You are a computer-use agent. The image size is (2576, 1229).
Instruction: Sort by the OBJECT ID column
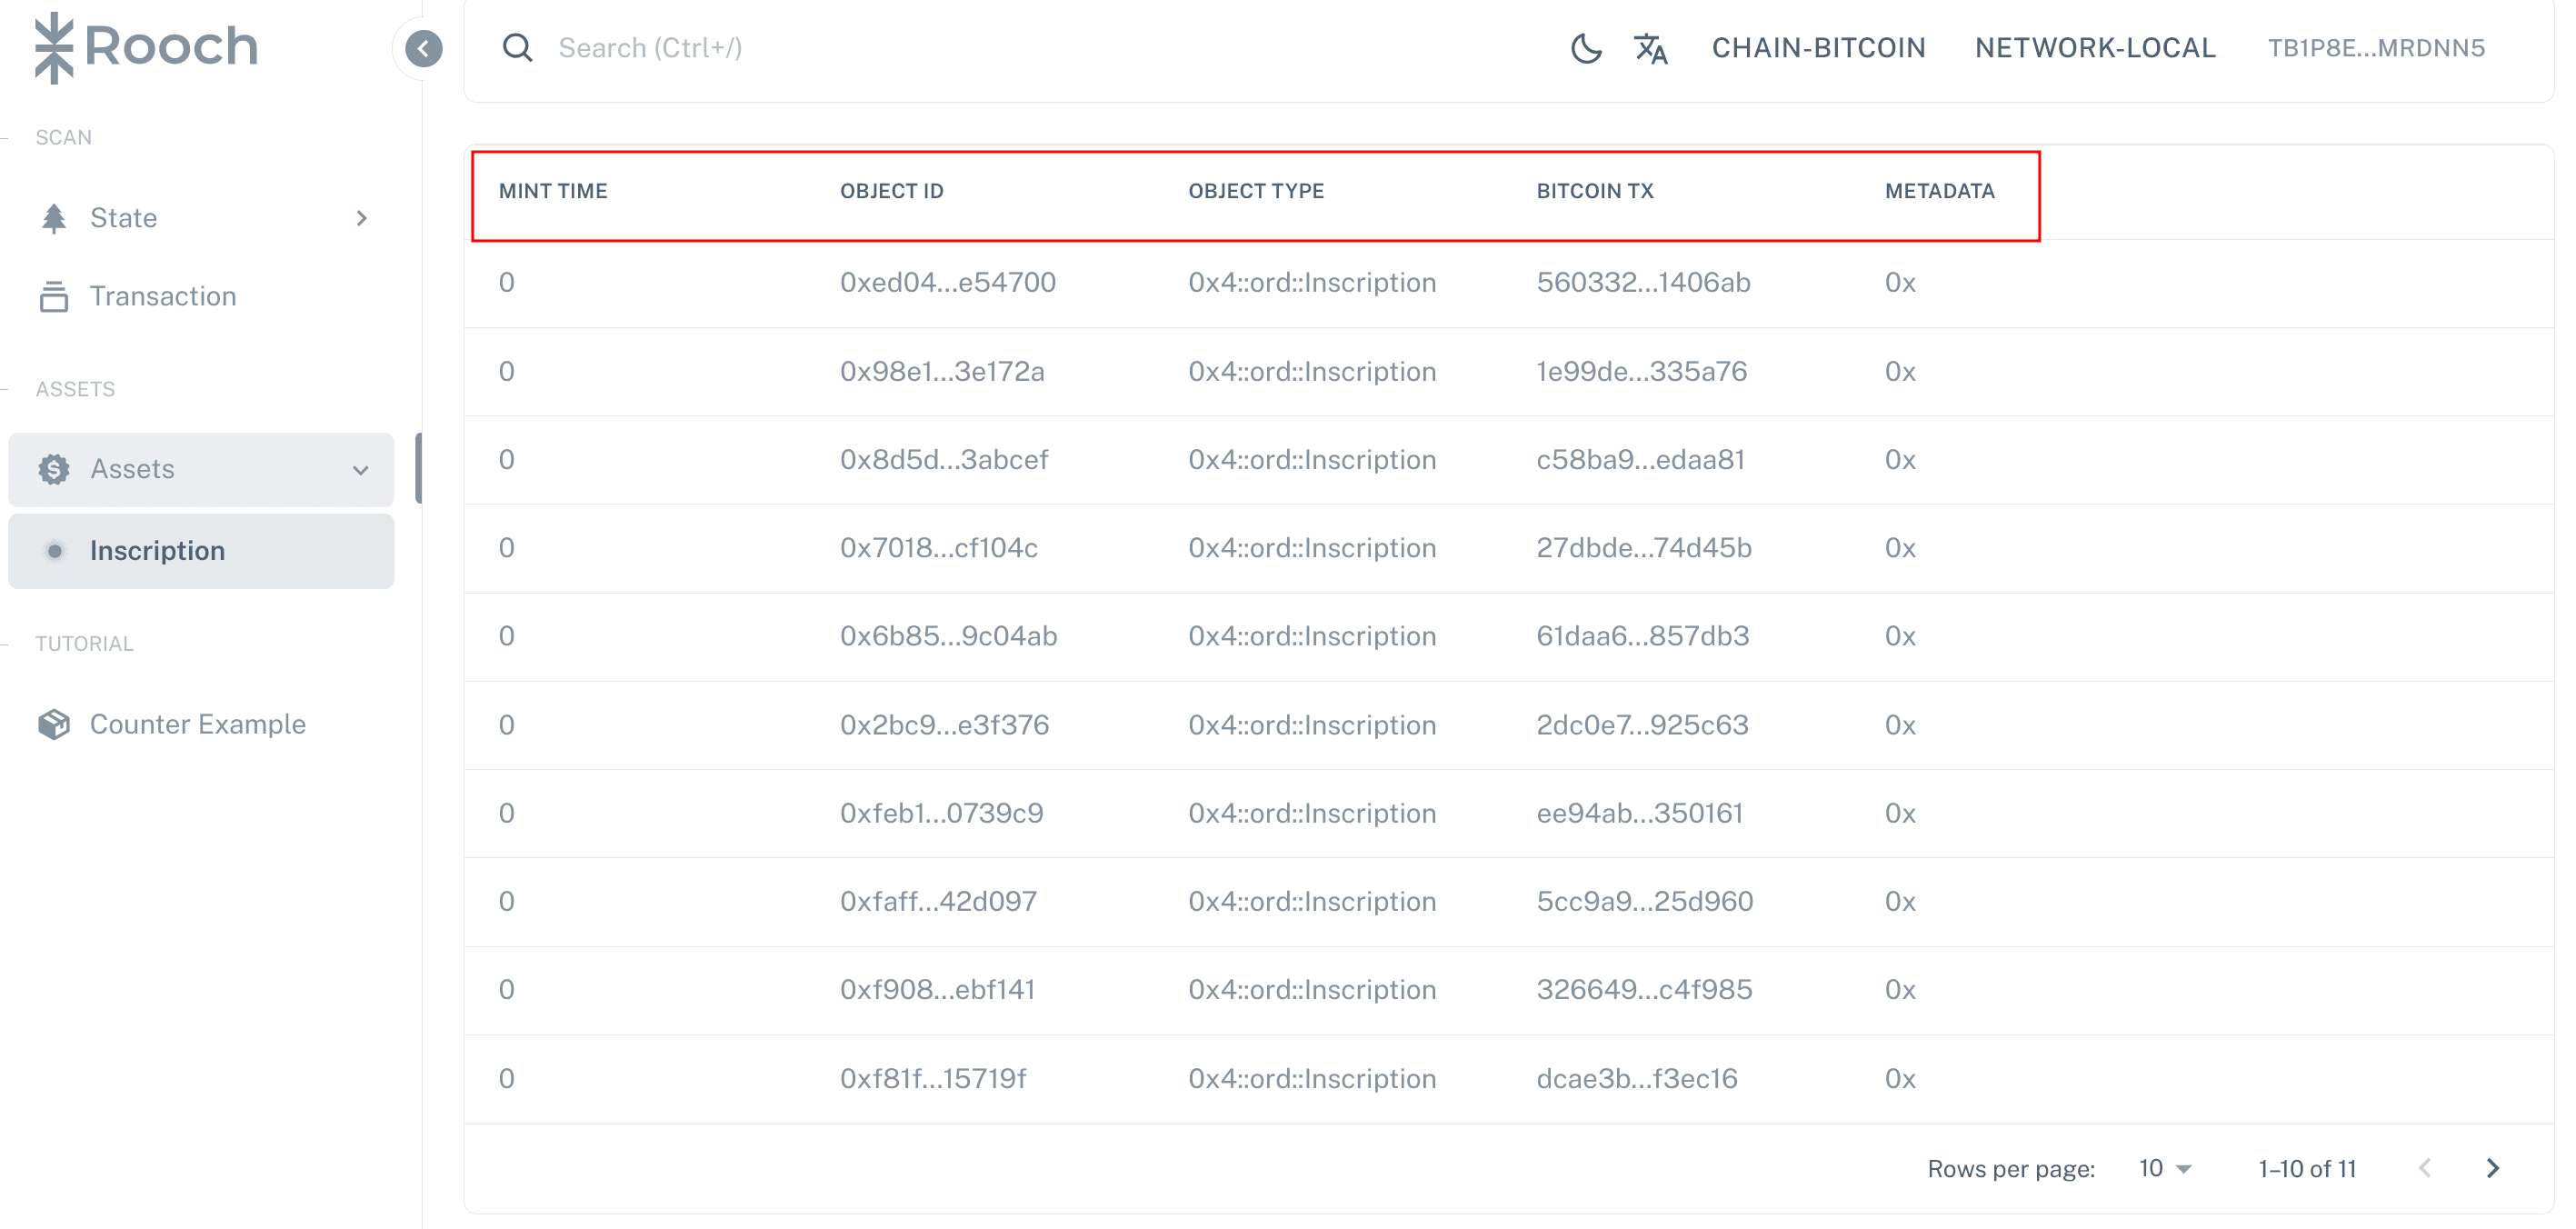(891, 191)
